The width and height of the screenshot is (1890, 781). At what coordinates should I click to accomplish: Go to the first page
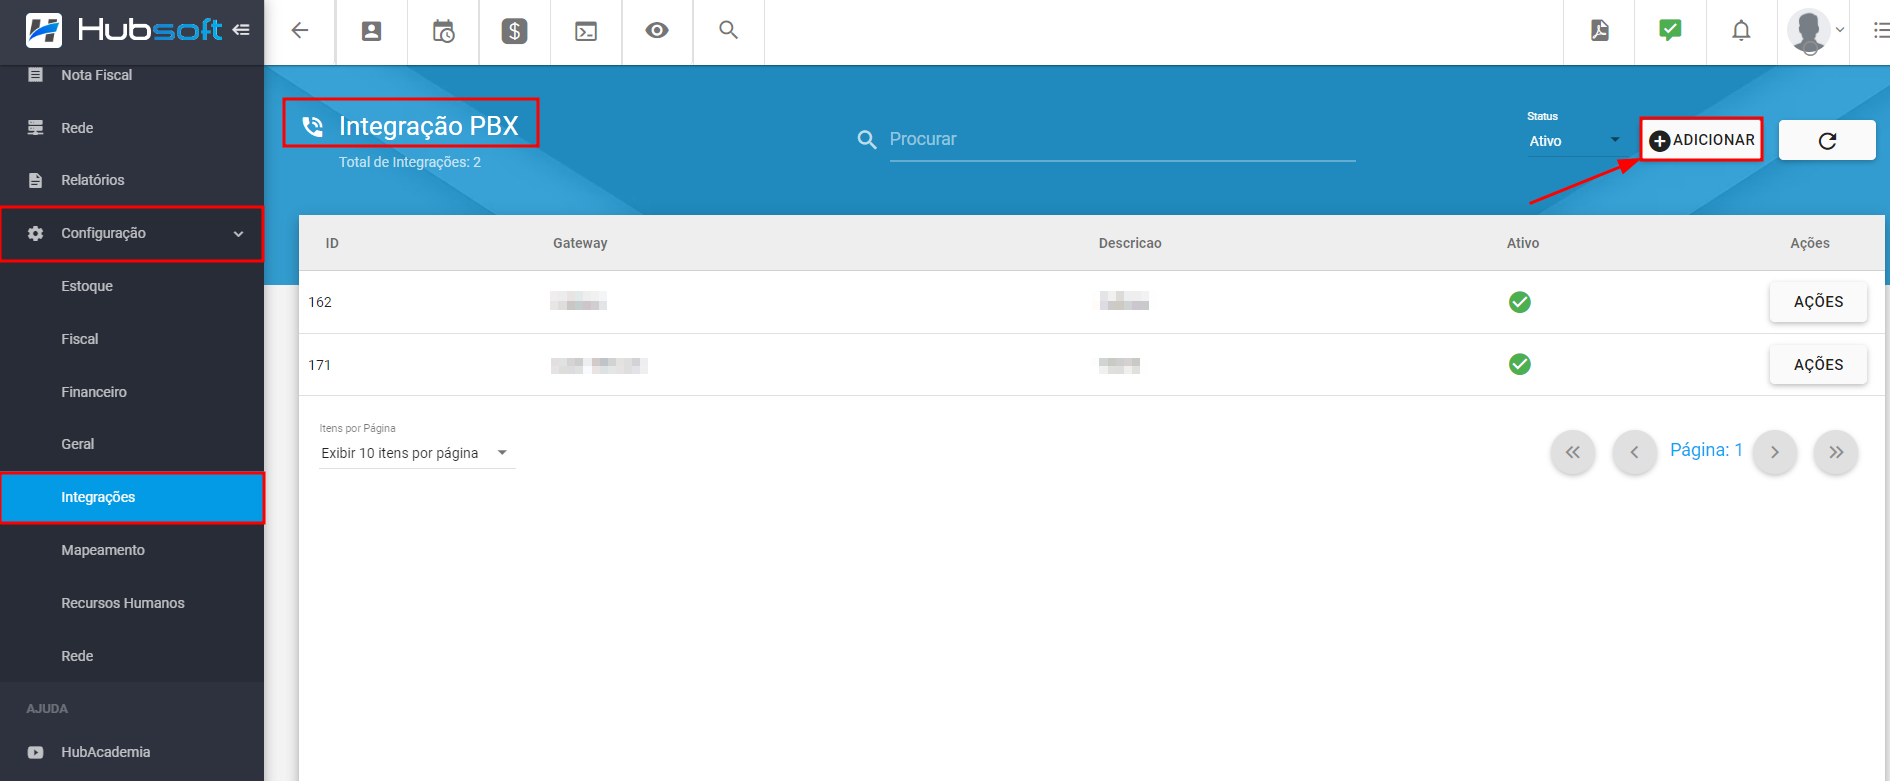coord(1573,452)
